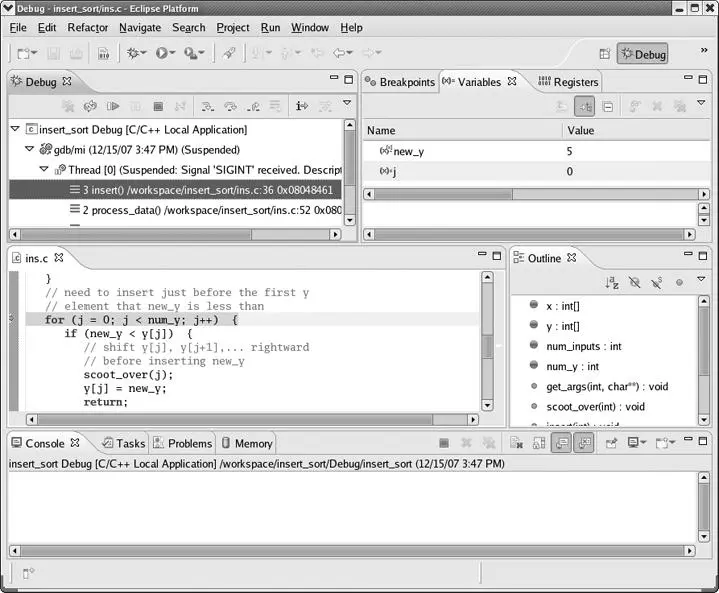Toggle Show Type Names in Variables view

point(562,105)
